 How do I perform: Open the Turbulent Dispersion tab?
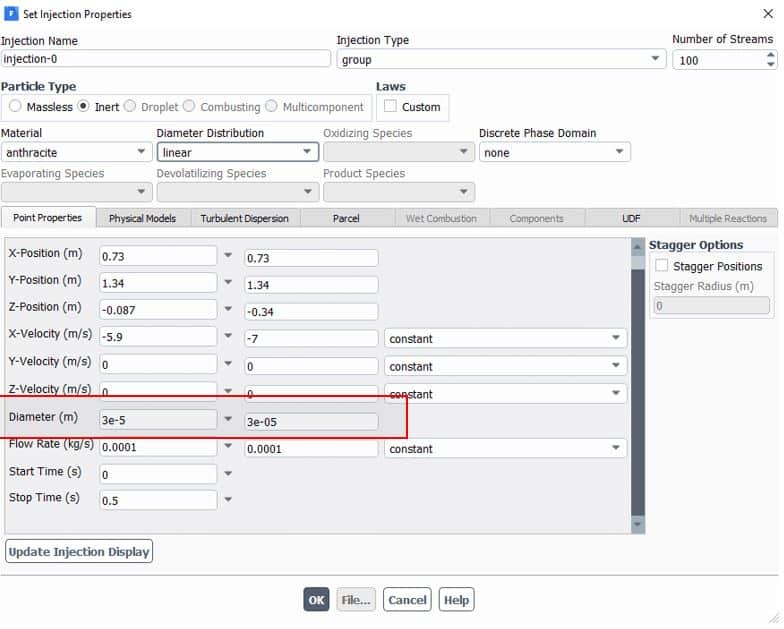(x=244, y=218)
